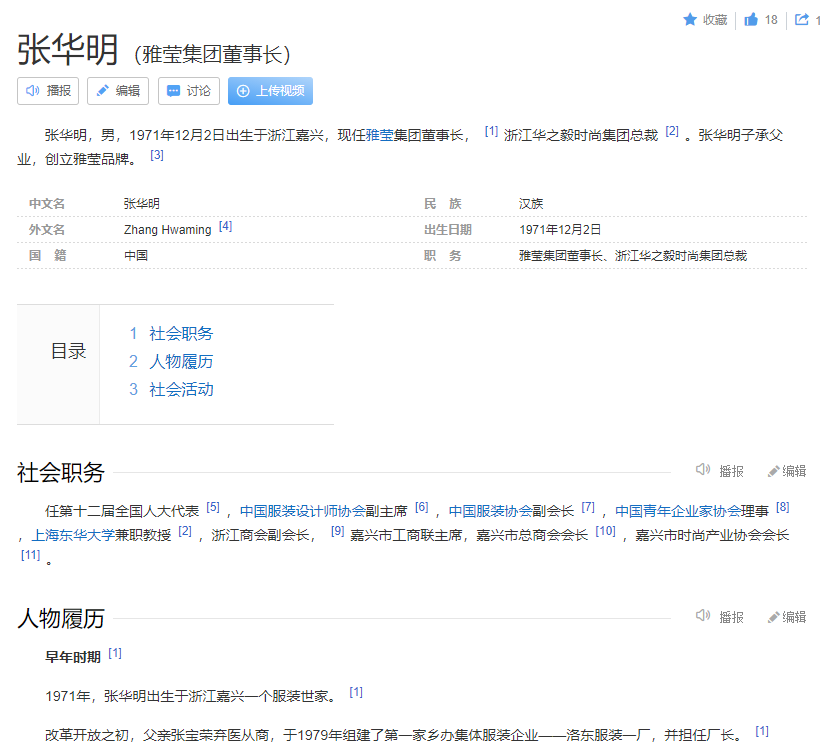This screenshot has width=834, height=753.
Task: Open 中国服装协会 link
Action: [x=490, y=511]
